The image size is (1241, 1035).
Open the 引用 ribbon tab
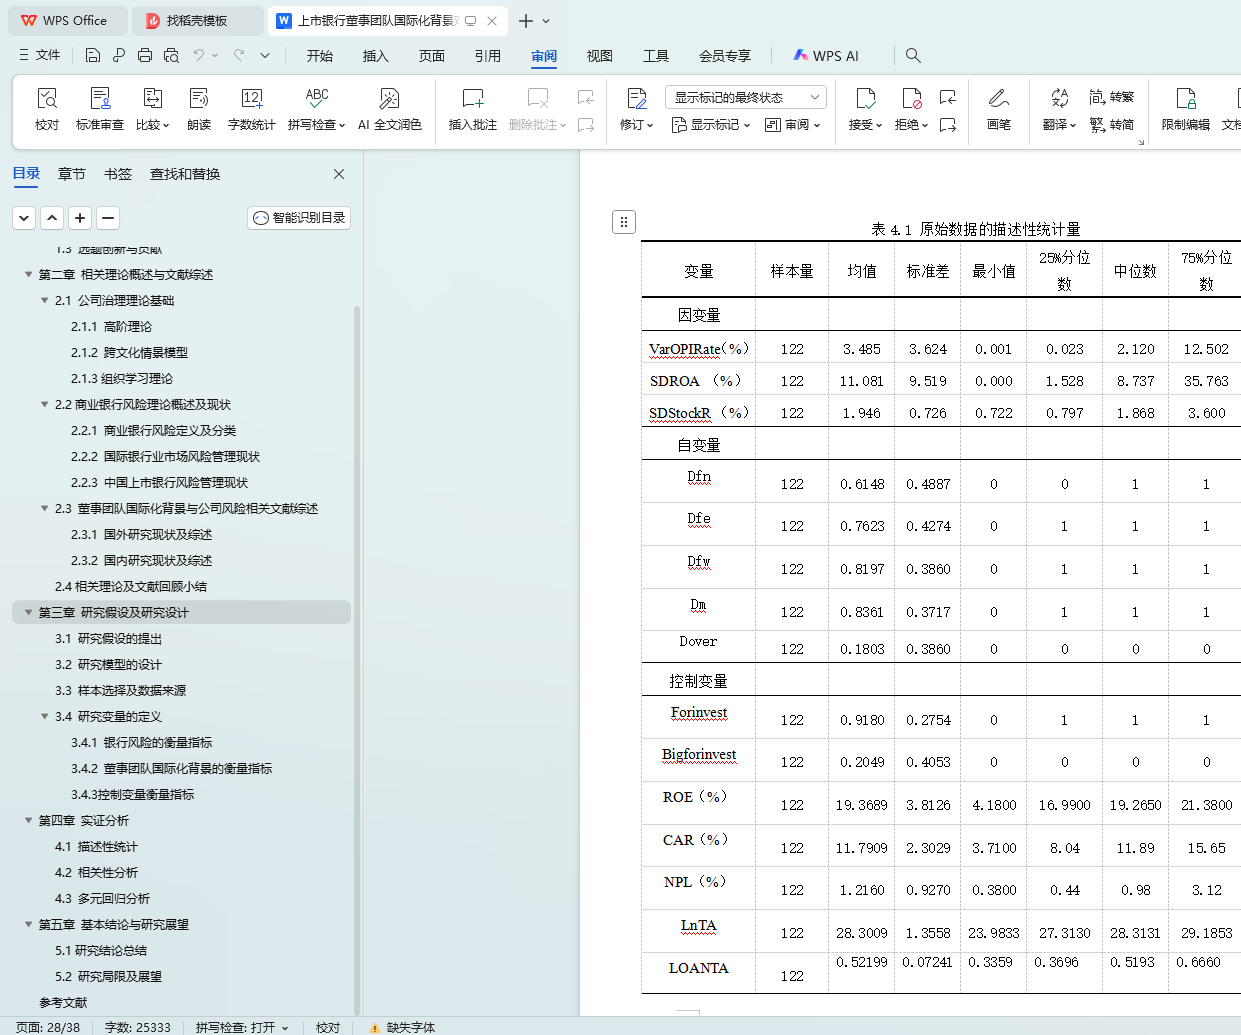[x=488, y=56]
